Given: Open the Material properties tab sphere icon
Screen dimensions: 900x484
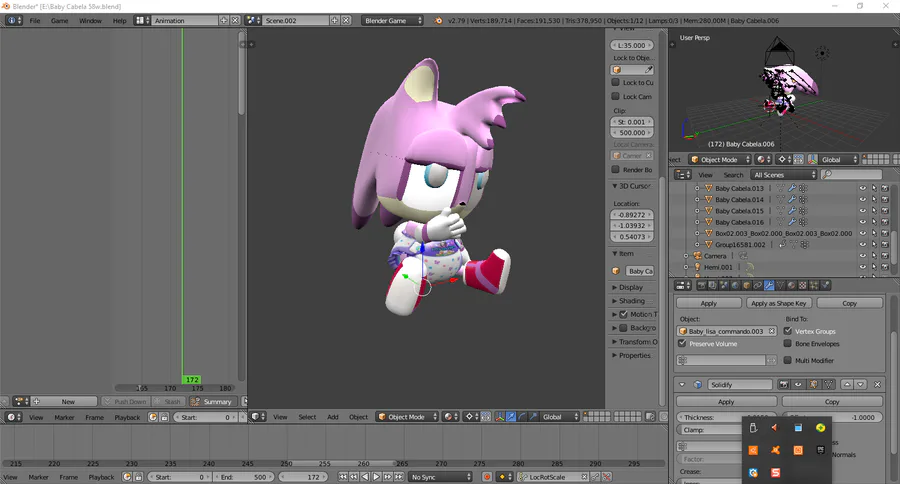Looking at the screenshot, I should [792, 285].
